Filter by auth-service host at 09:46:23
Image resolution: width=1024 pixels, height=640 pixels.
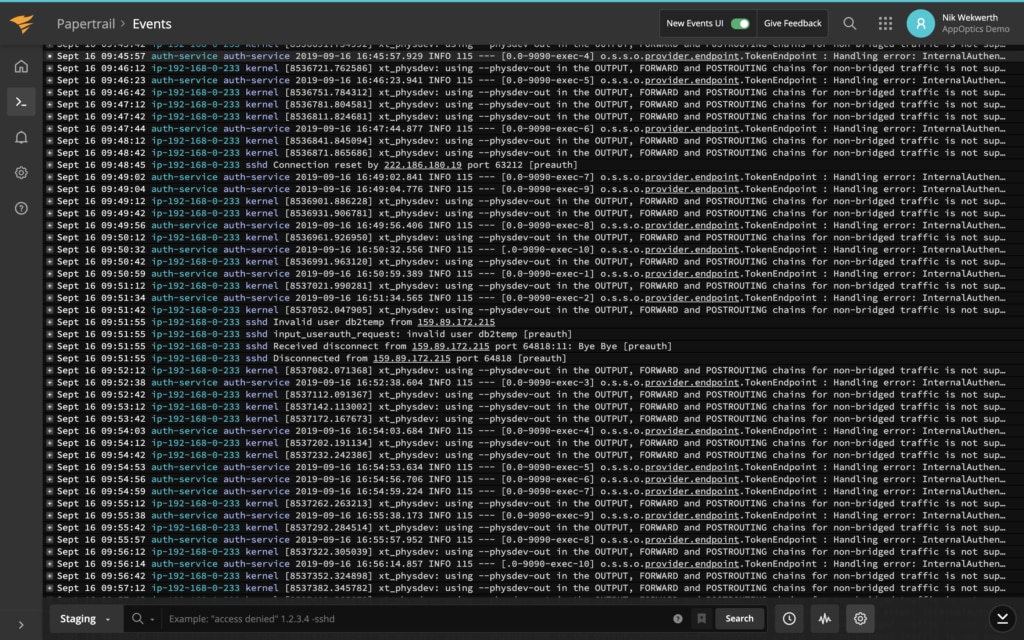point(184,80)
